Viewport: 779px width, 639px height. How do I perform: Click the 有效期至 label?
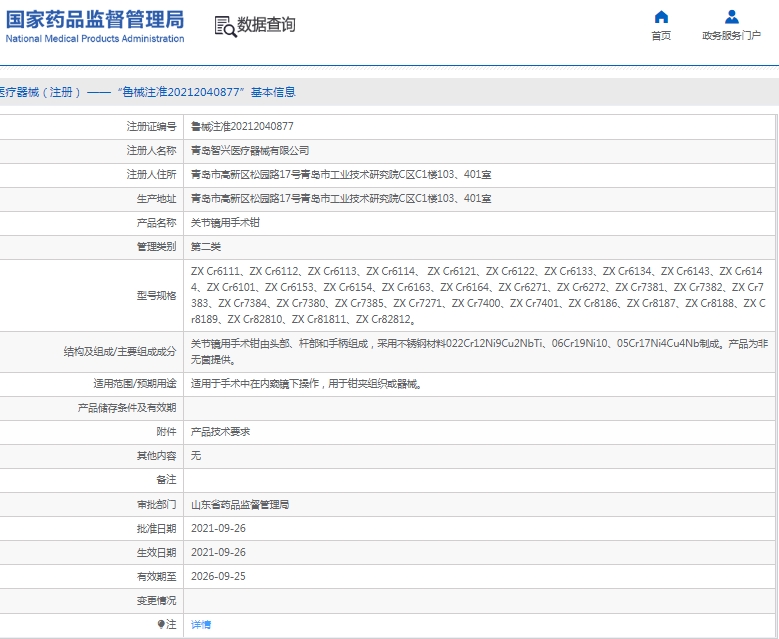[156, 576]
